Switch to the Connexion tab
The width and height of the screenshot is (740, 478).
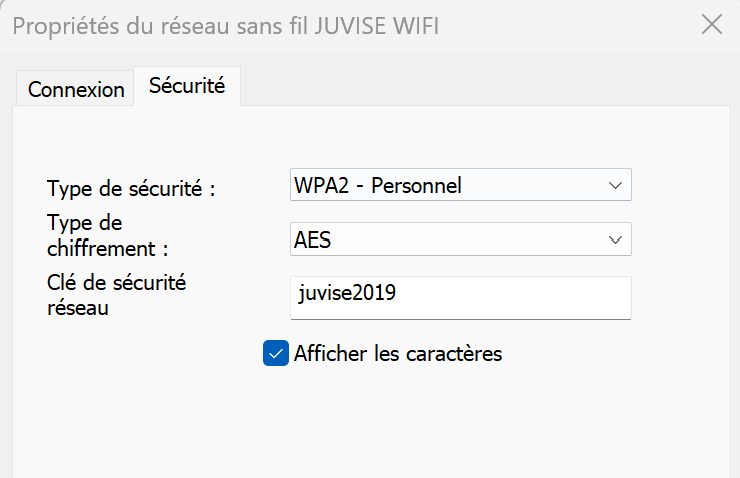tap(76, 89)
